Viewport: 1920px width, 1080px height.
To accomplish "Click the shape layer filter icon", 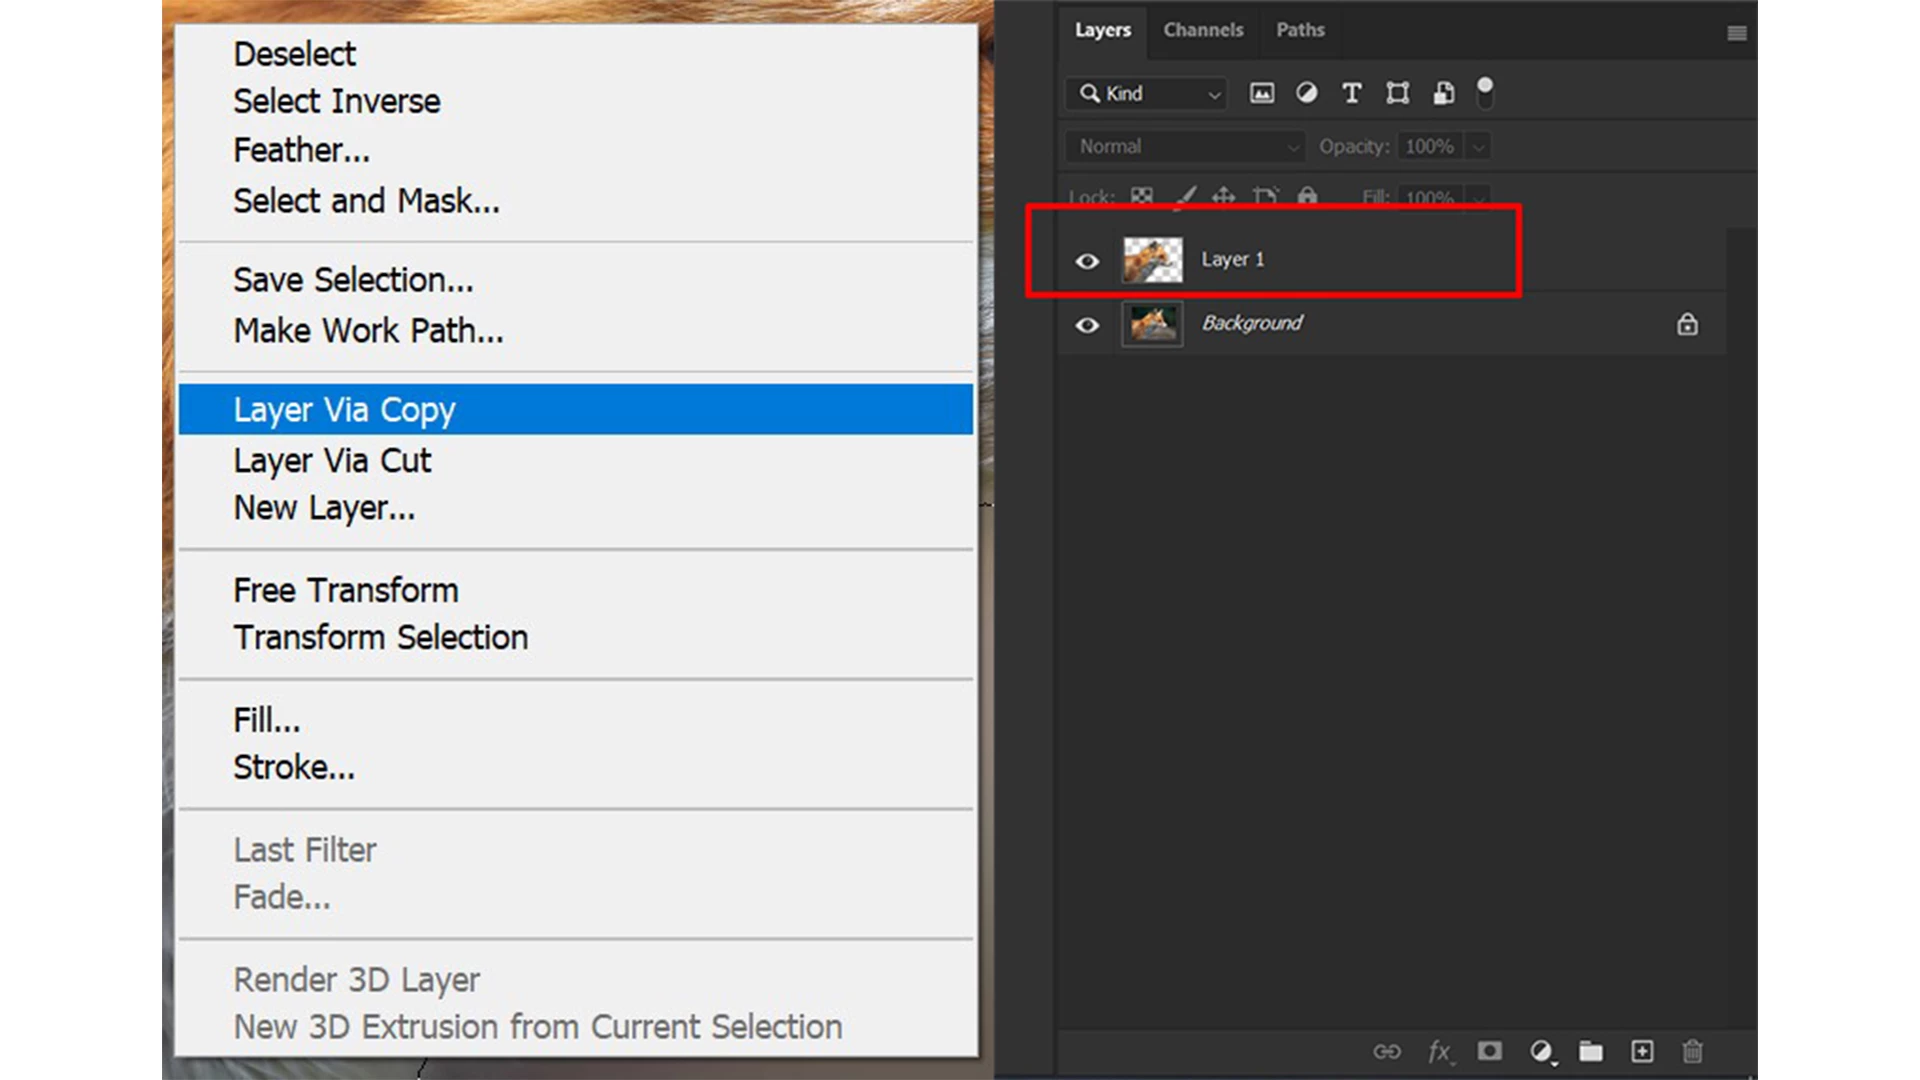I will (x=1397, y=93).
